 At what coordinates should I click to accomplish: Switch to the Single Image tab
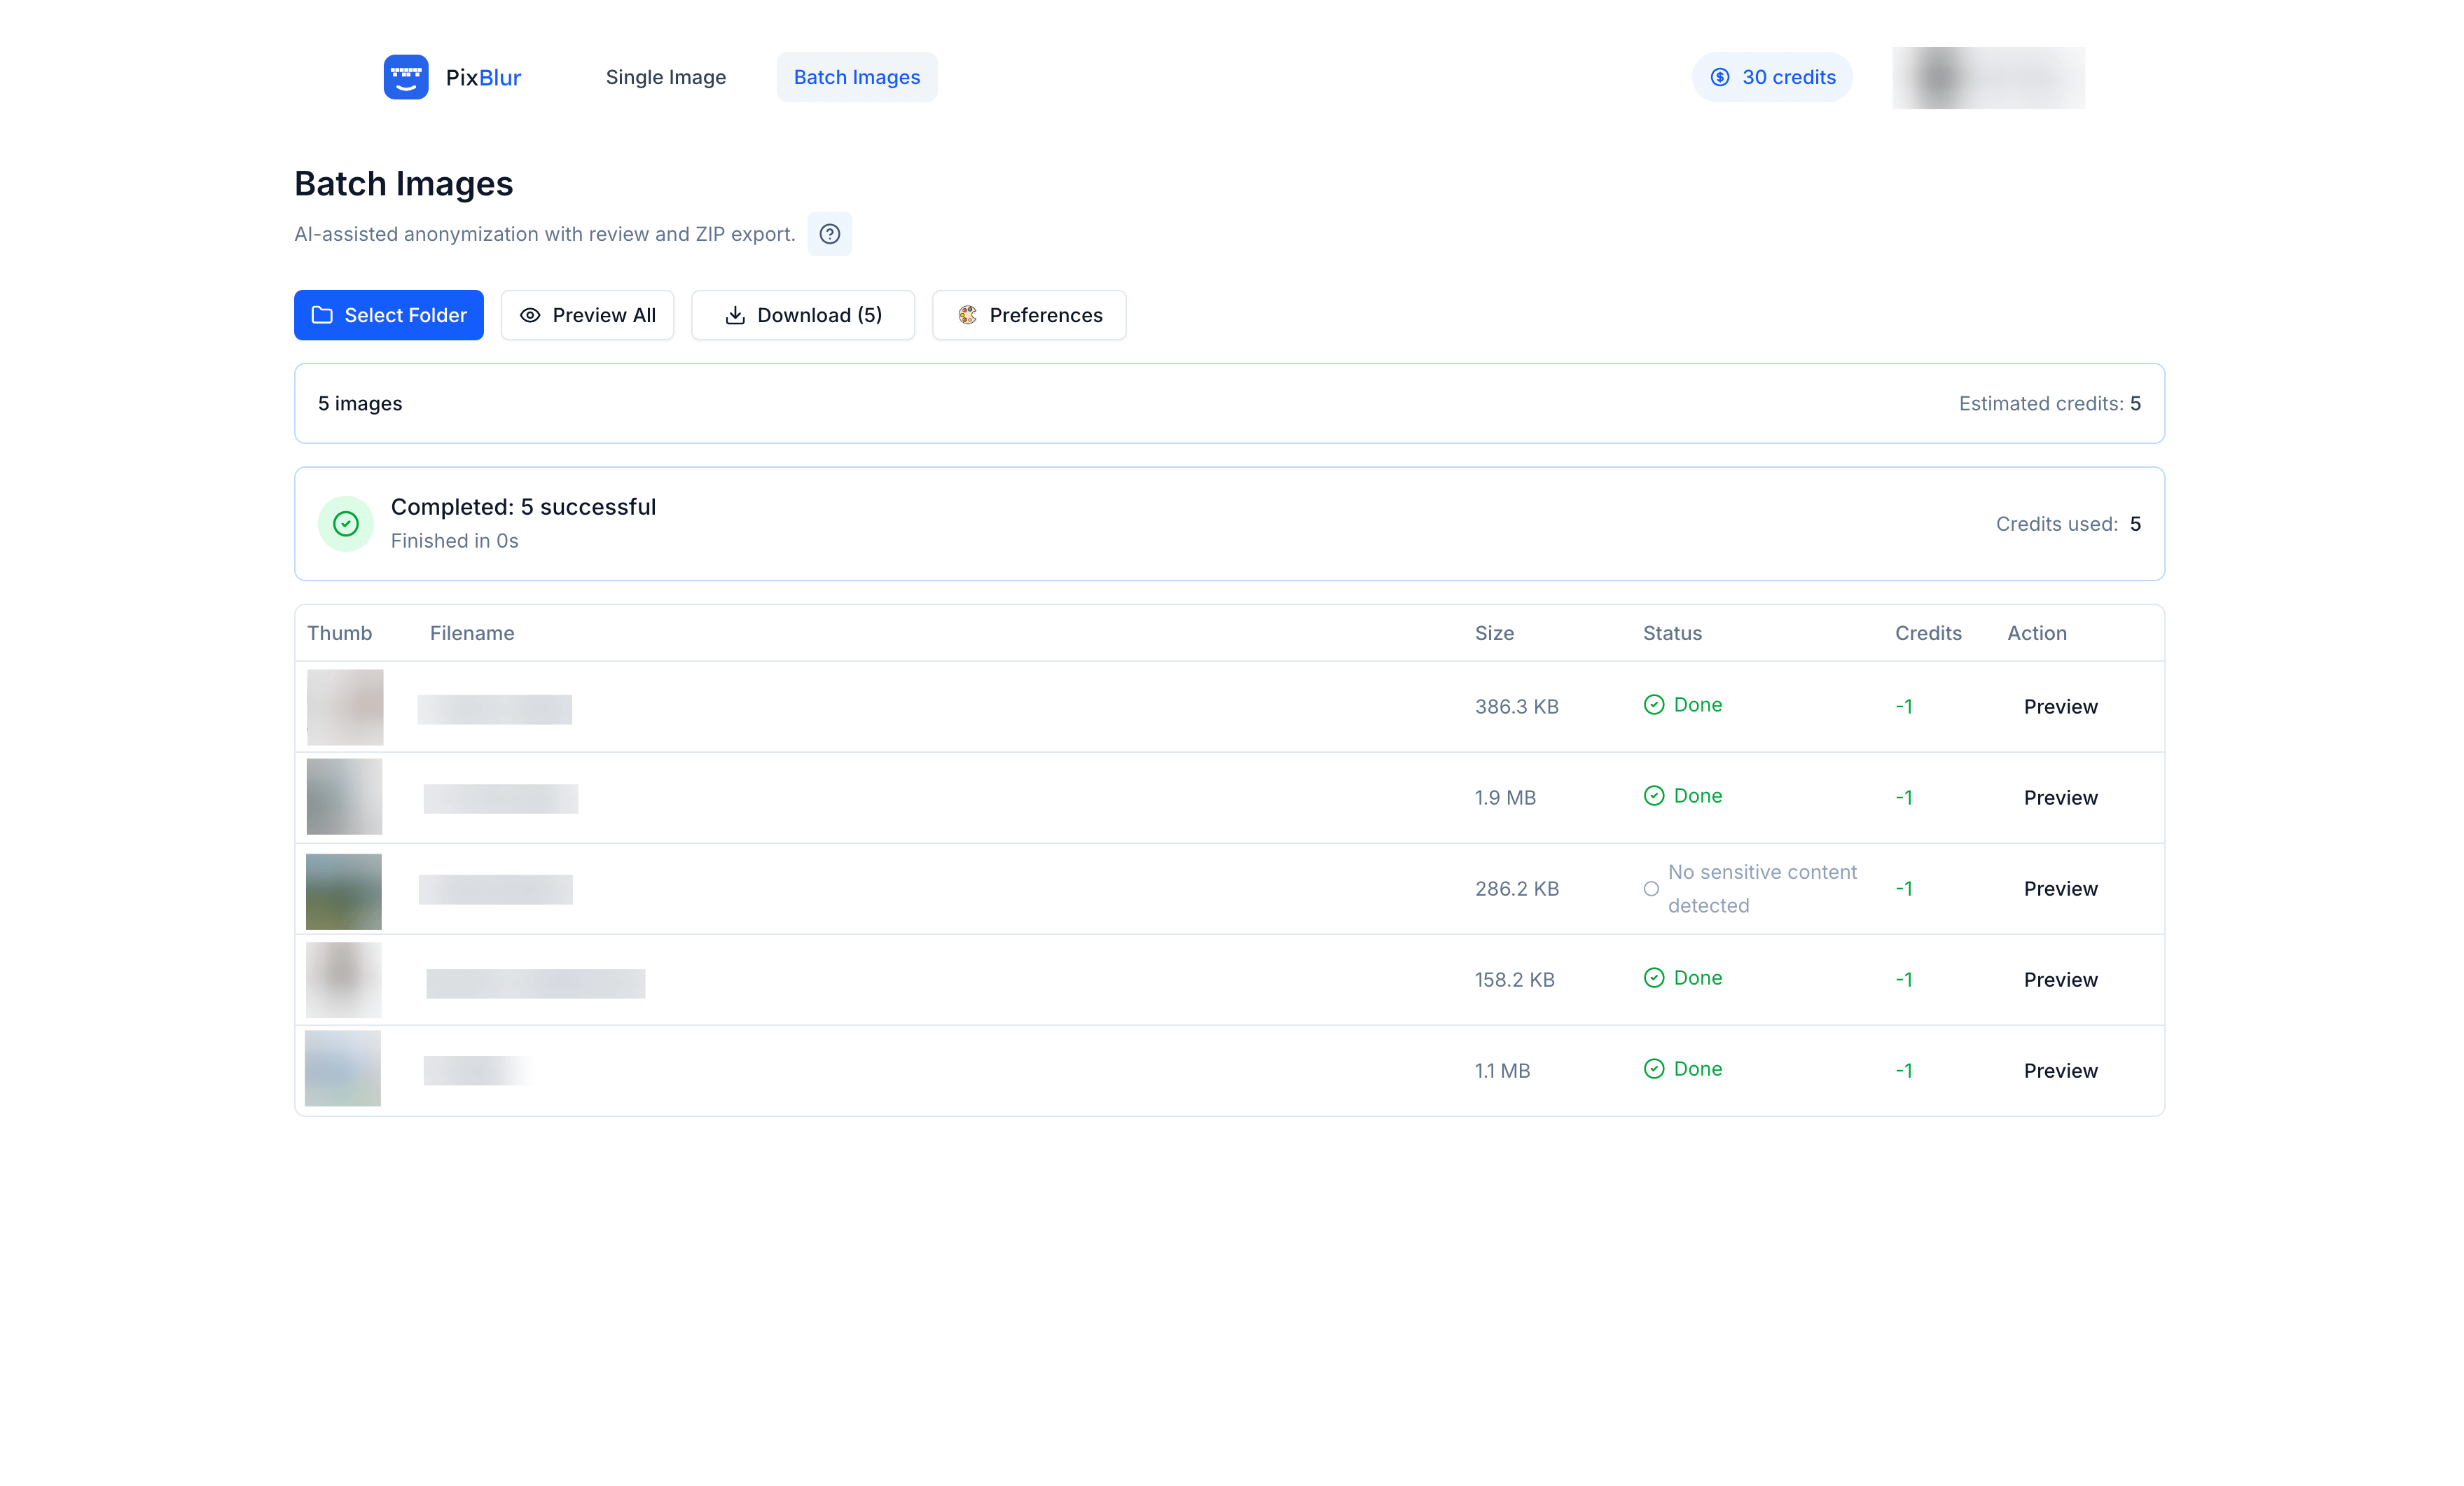point(666,77)
